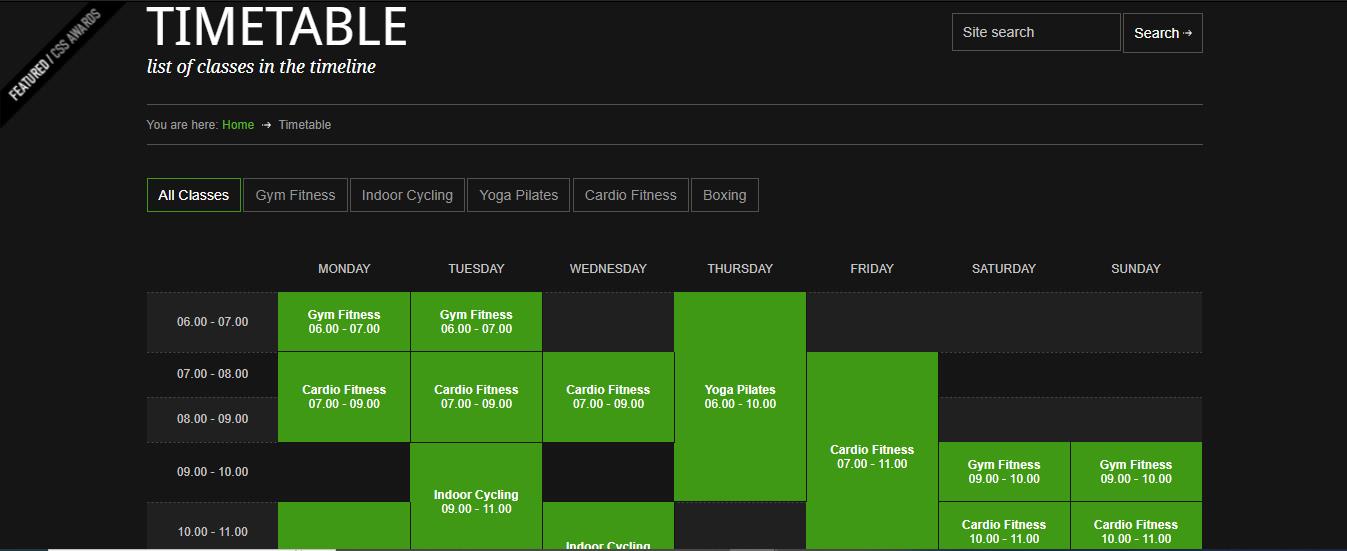Image resolution: width=1347 pixels, height=551 pixels.
Task: Open Tuesday Gym Fitness 06.00 - 07.00 class
Action: click(x=476, y=322)
